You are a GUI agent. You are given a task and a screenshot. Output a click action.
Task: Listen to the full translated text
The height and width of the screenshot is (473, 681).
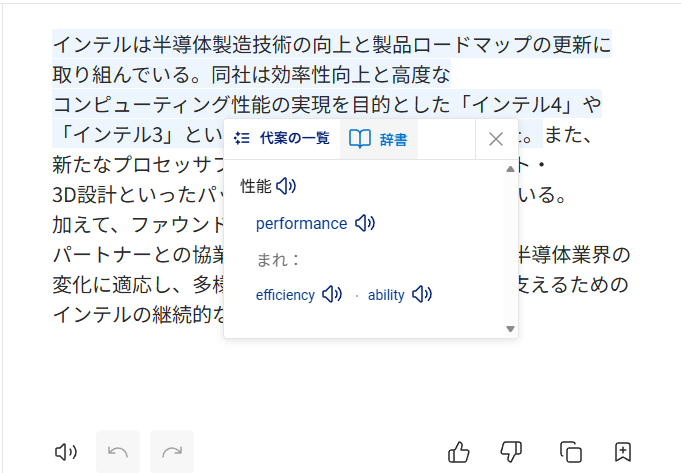click(x=66, y=452)
